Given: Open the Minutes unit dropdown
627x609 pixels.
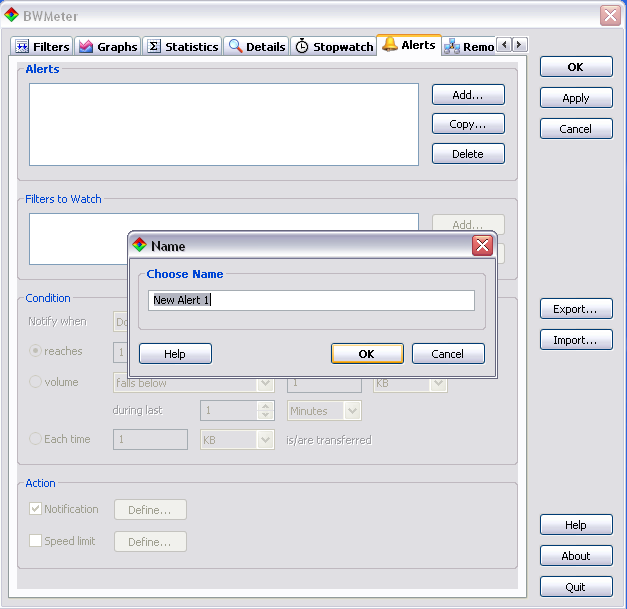Looking at the screenshot, I should (x=324, y=411).
